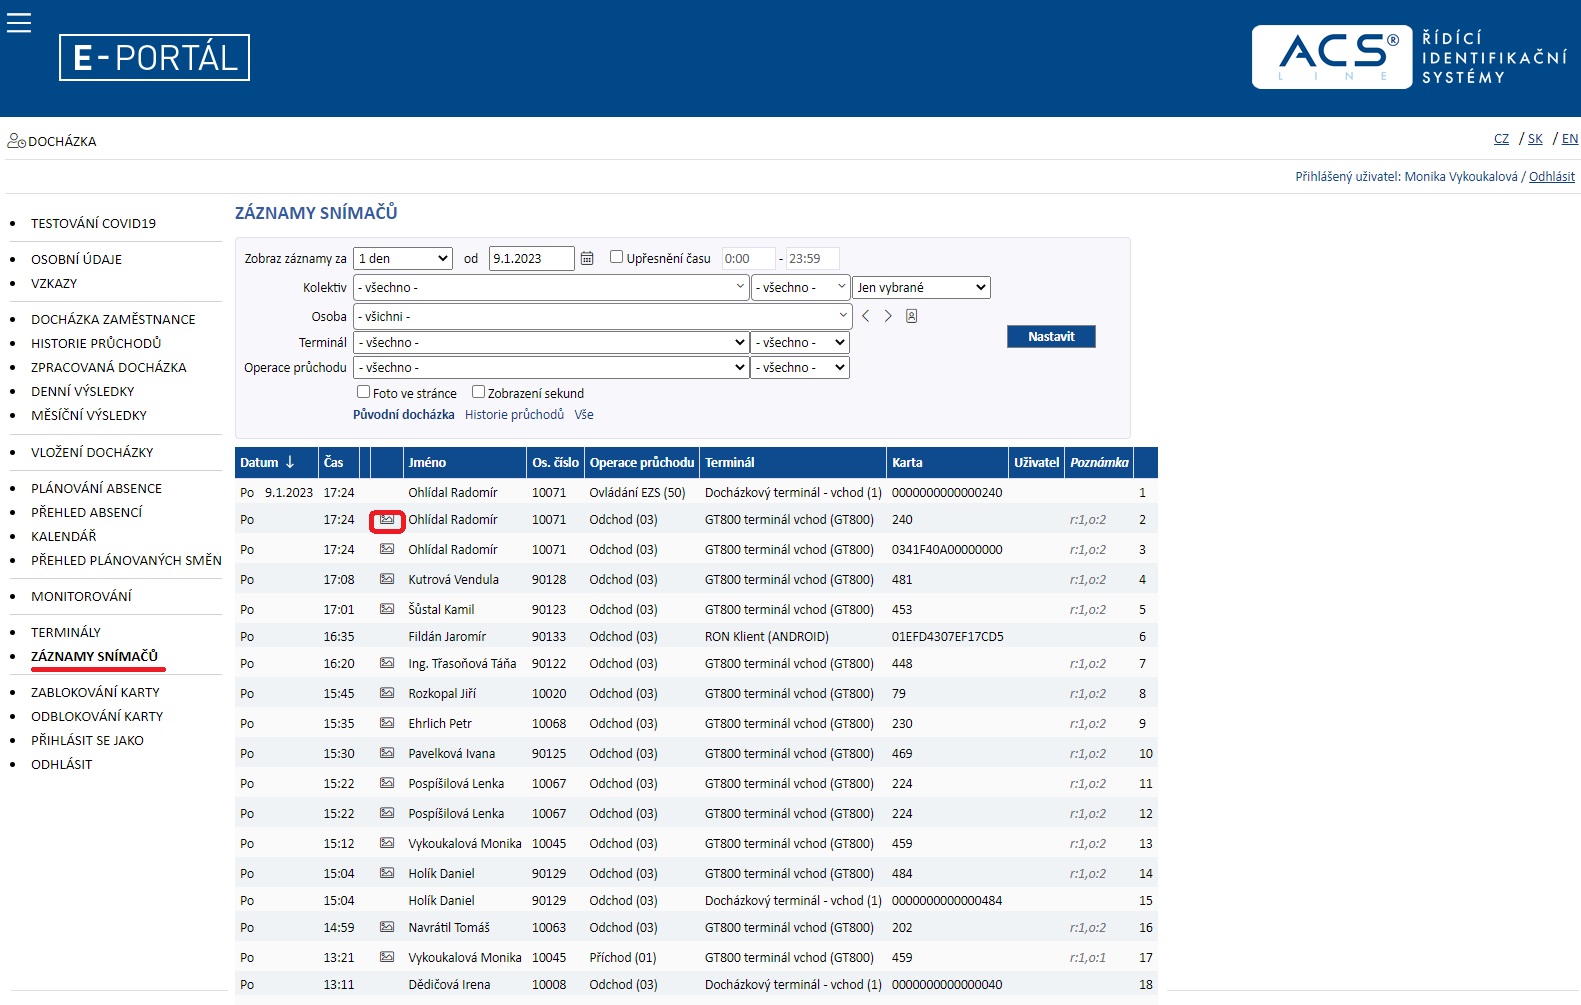Click the person card icon beside Osoba

point(911,316)
